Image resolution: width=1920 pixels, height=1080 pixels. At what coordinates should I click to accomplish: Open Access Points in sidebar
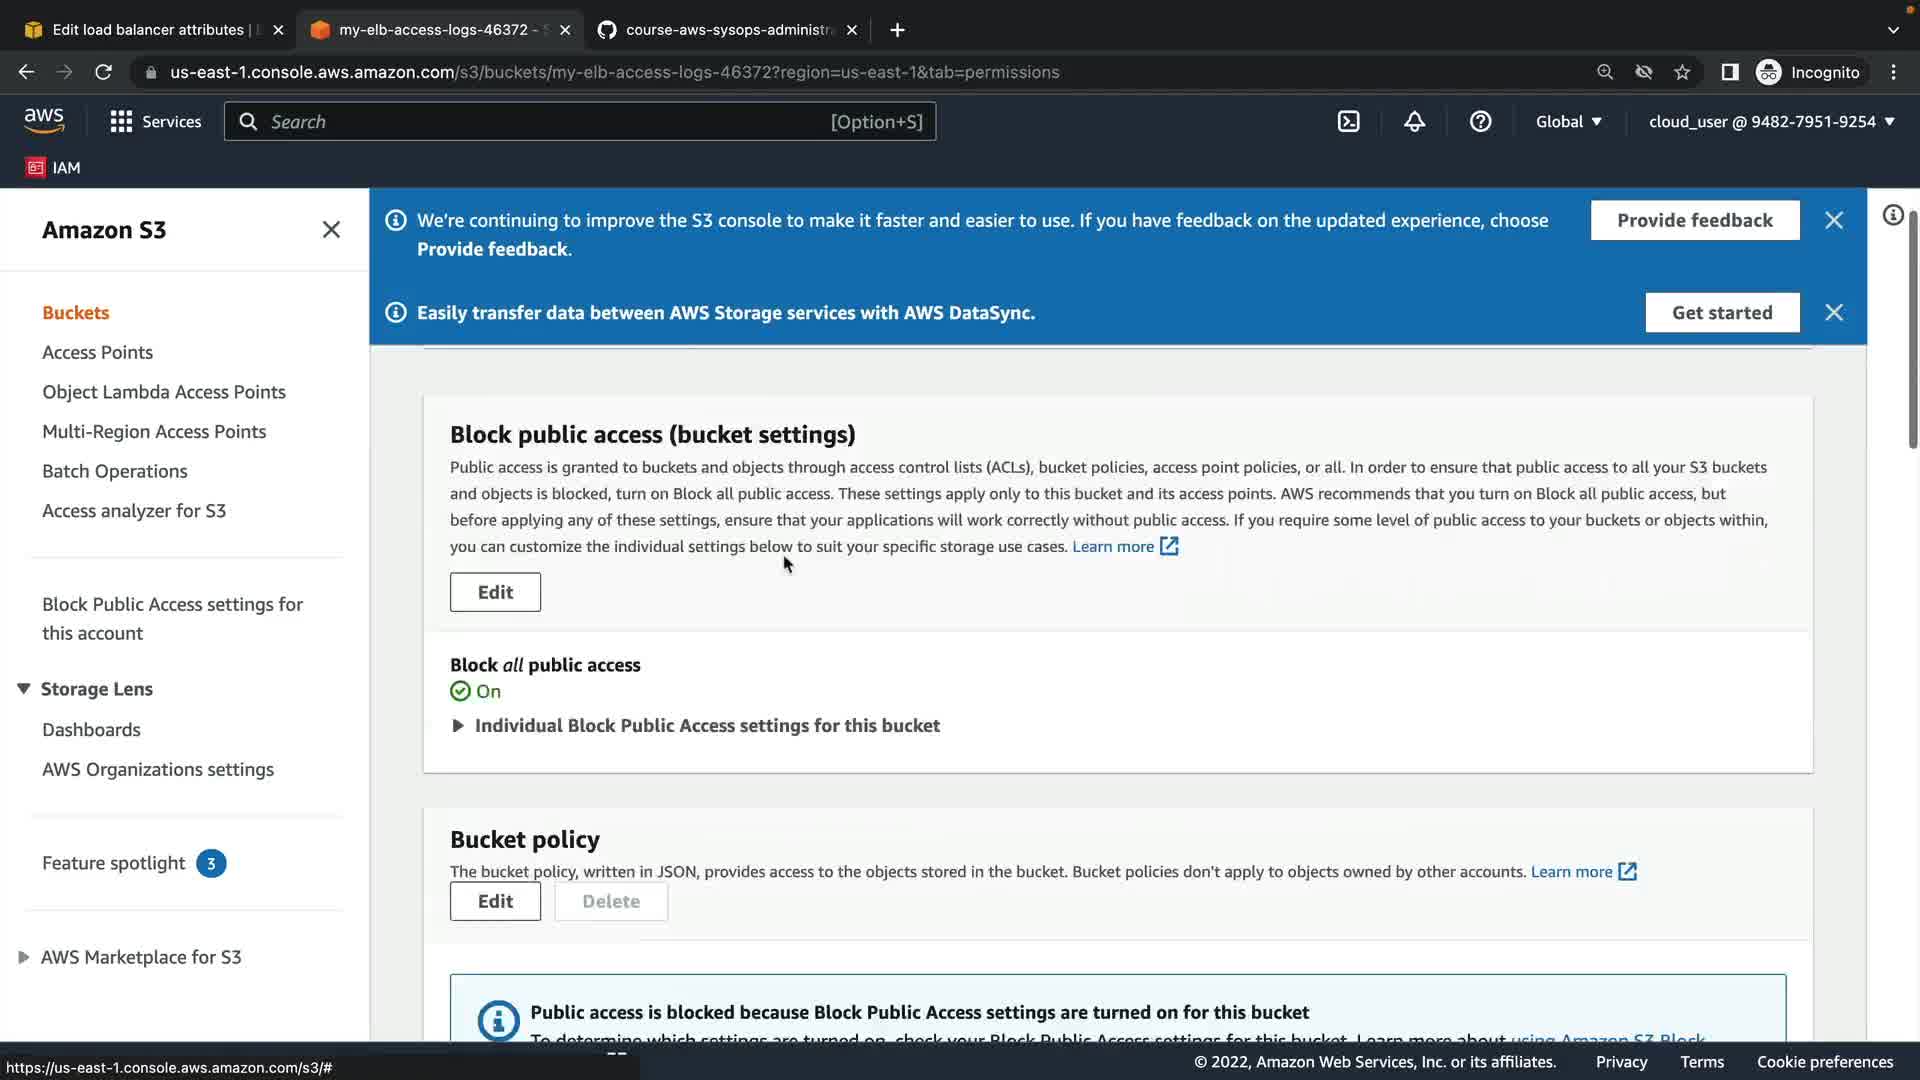pos(97,352)
